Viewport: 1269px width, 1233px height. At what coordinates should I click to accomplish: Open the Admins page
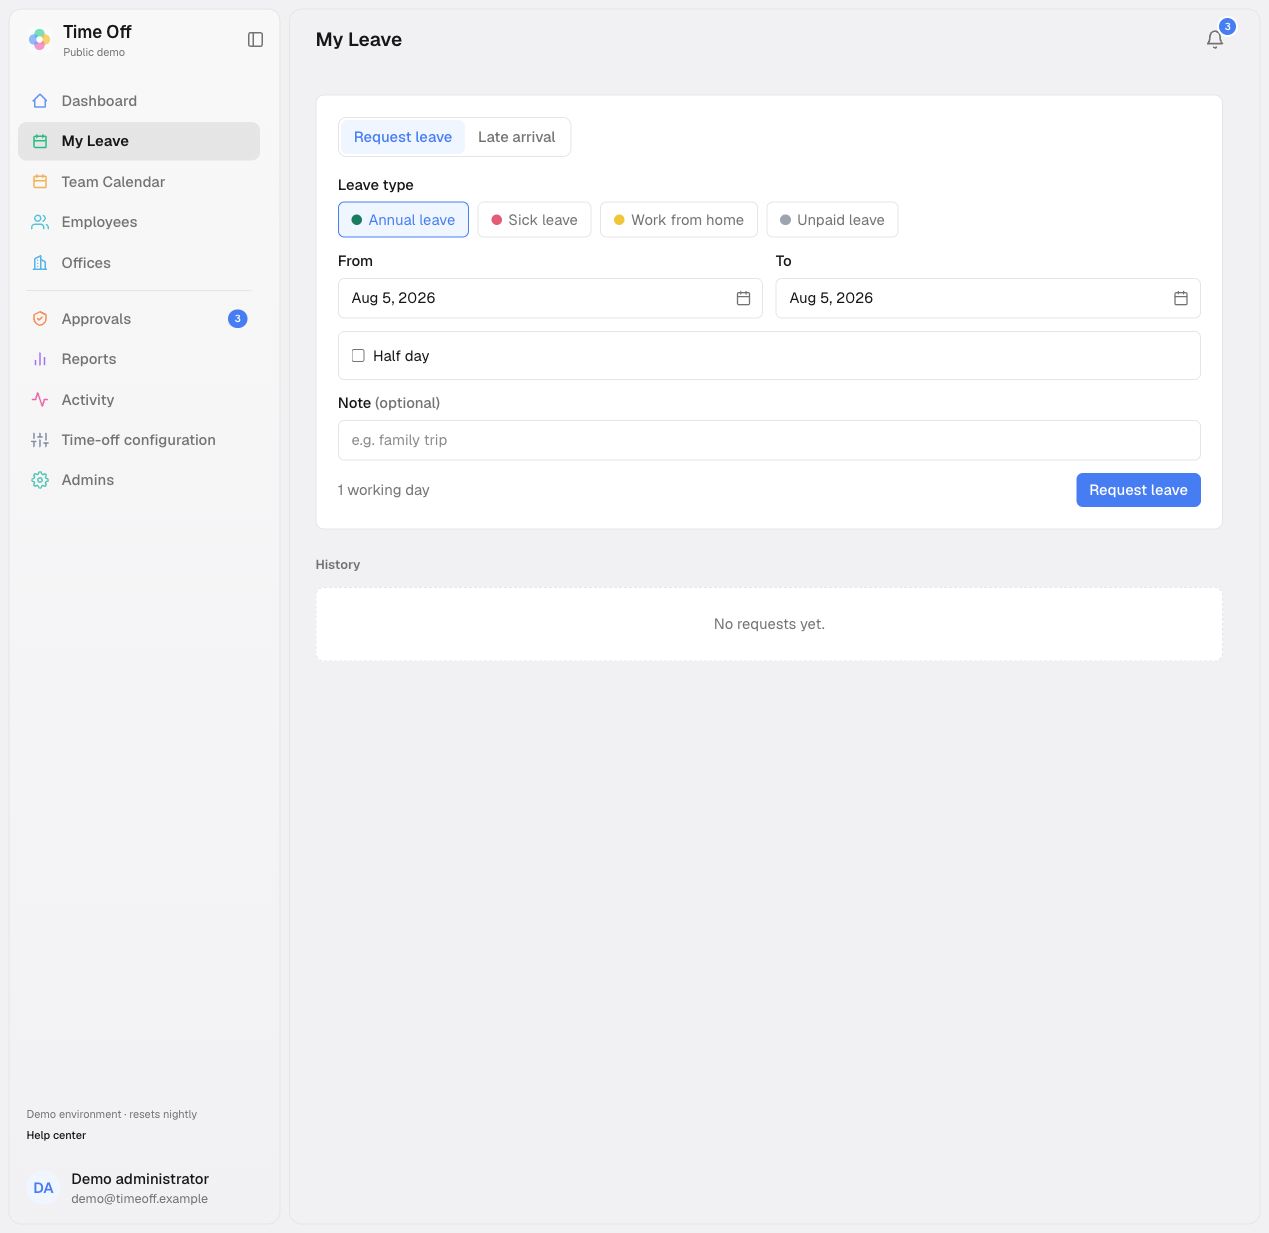[x=139, y=480]
